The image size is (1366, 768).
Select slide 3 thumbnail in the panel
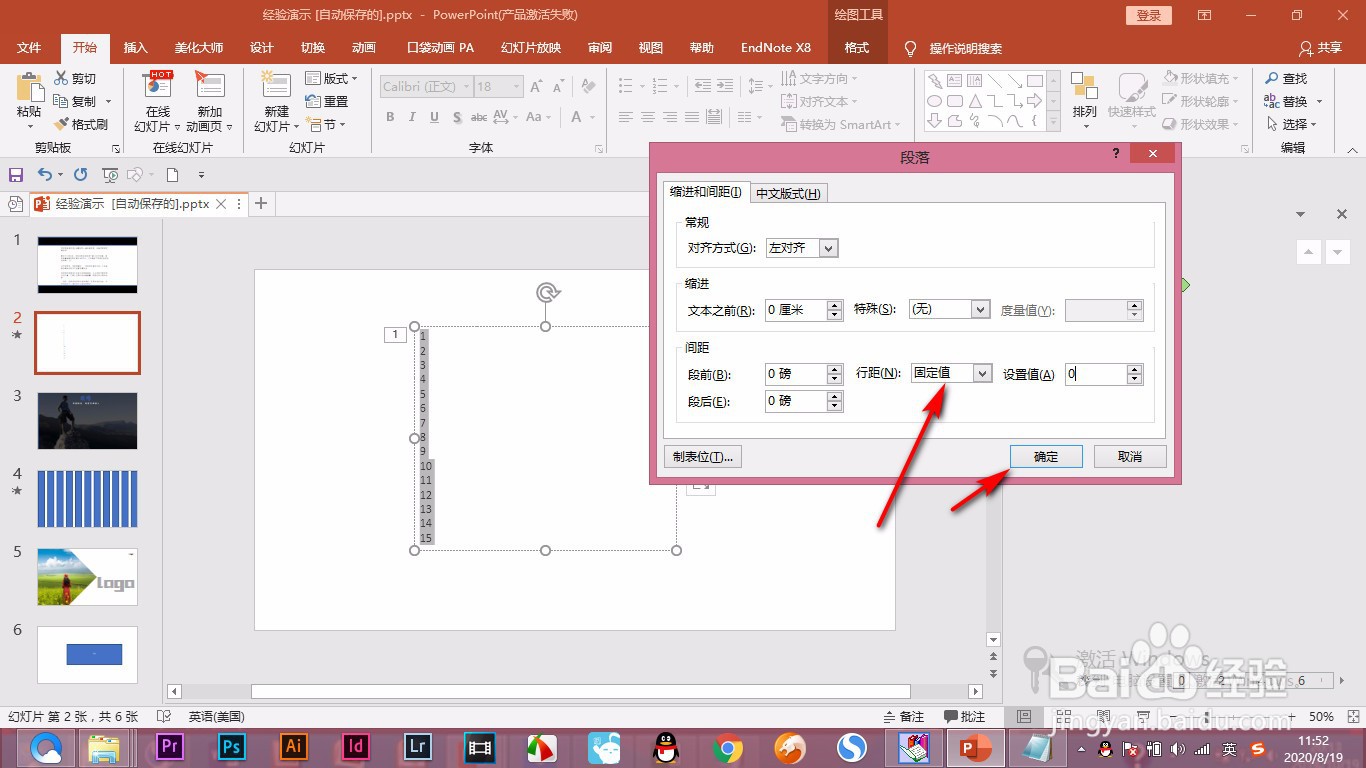[x=87, y=421]
